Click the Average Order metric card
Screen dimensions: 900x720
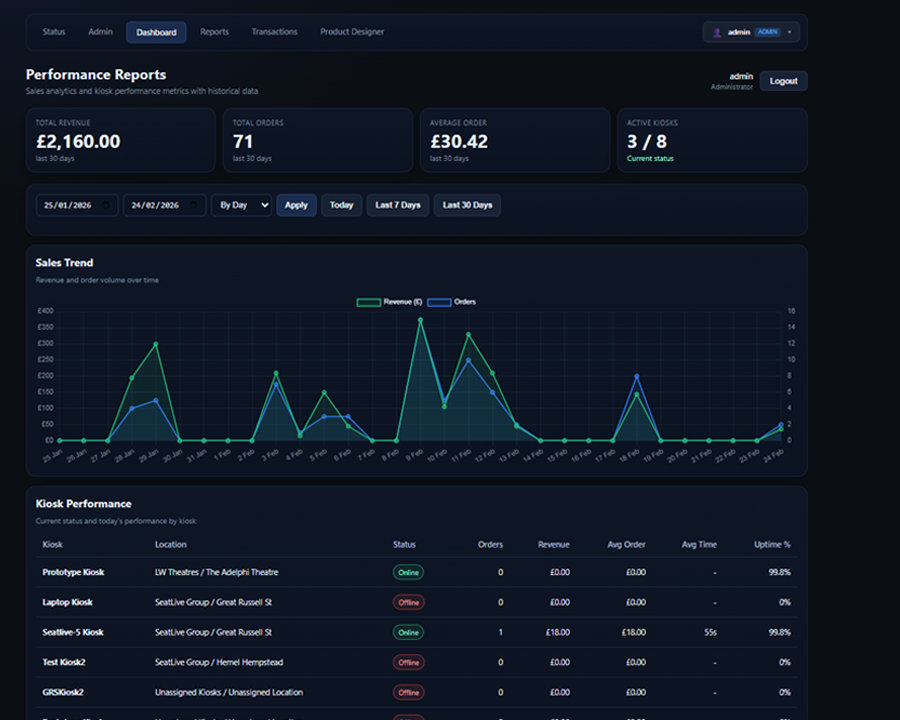tap(515, 140)
